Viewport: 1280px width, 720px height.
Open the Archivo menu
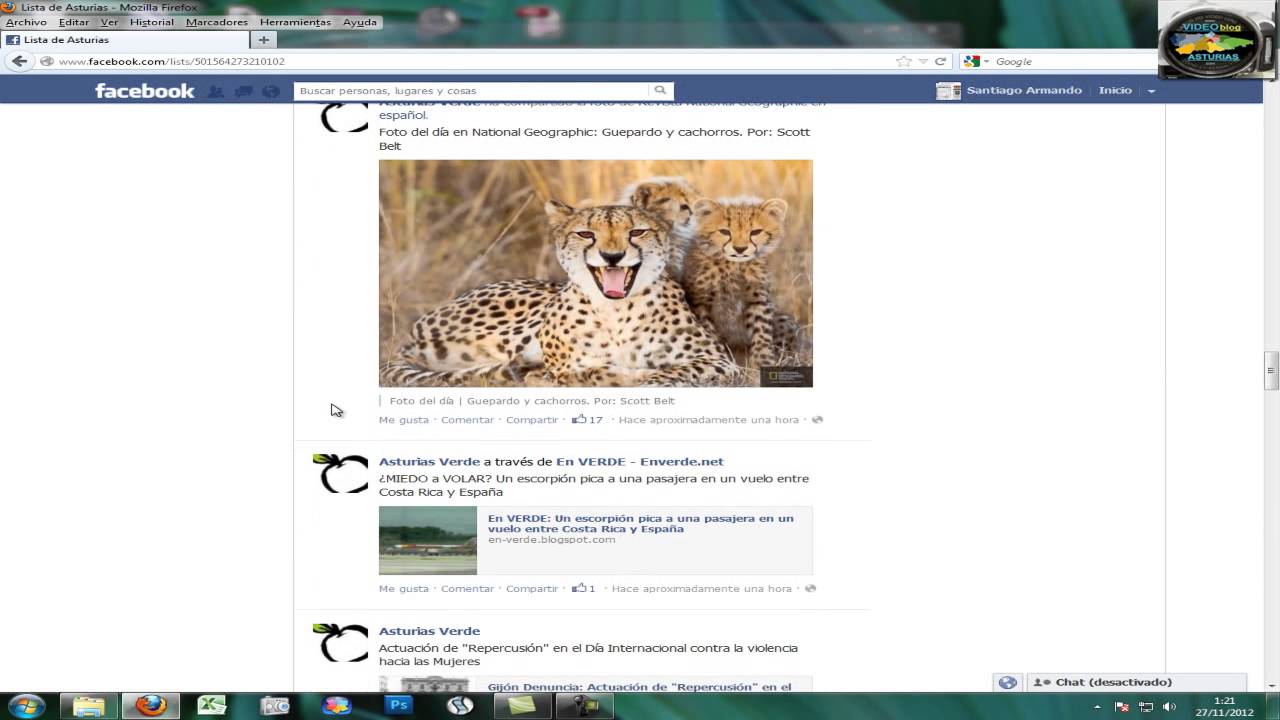(x=26, y=22)
